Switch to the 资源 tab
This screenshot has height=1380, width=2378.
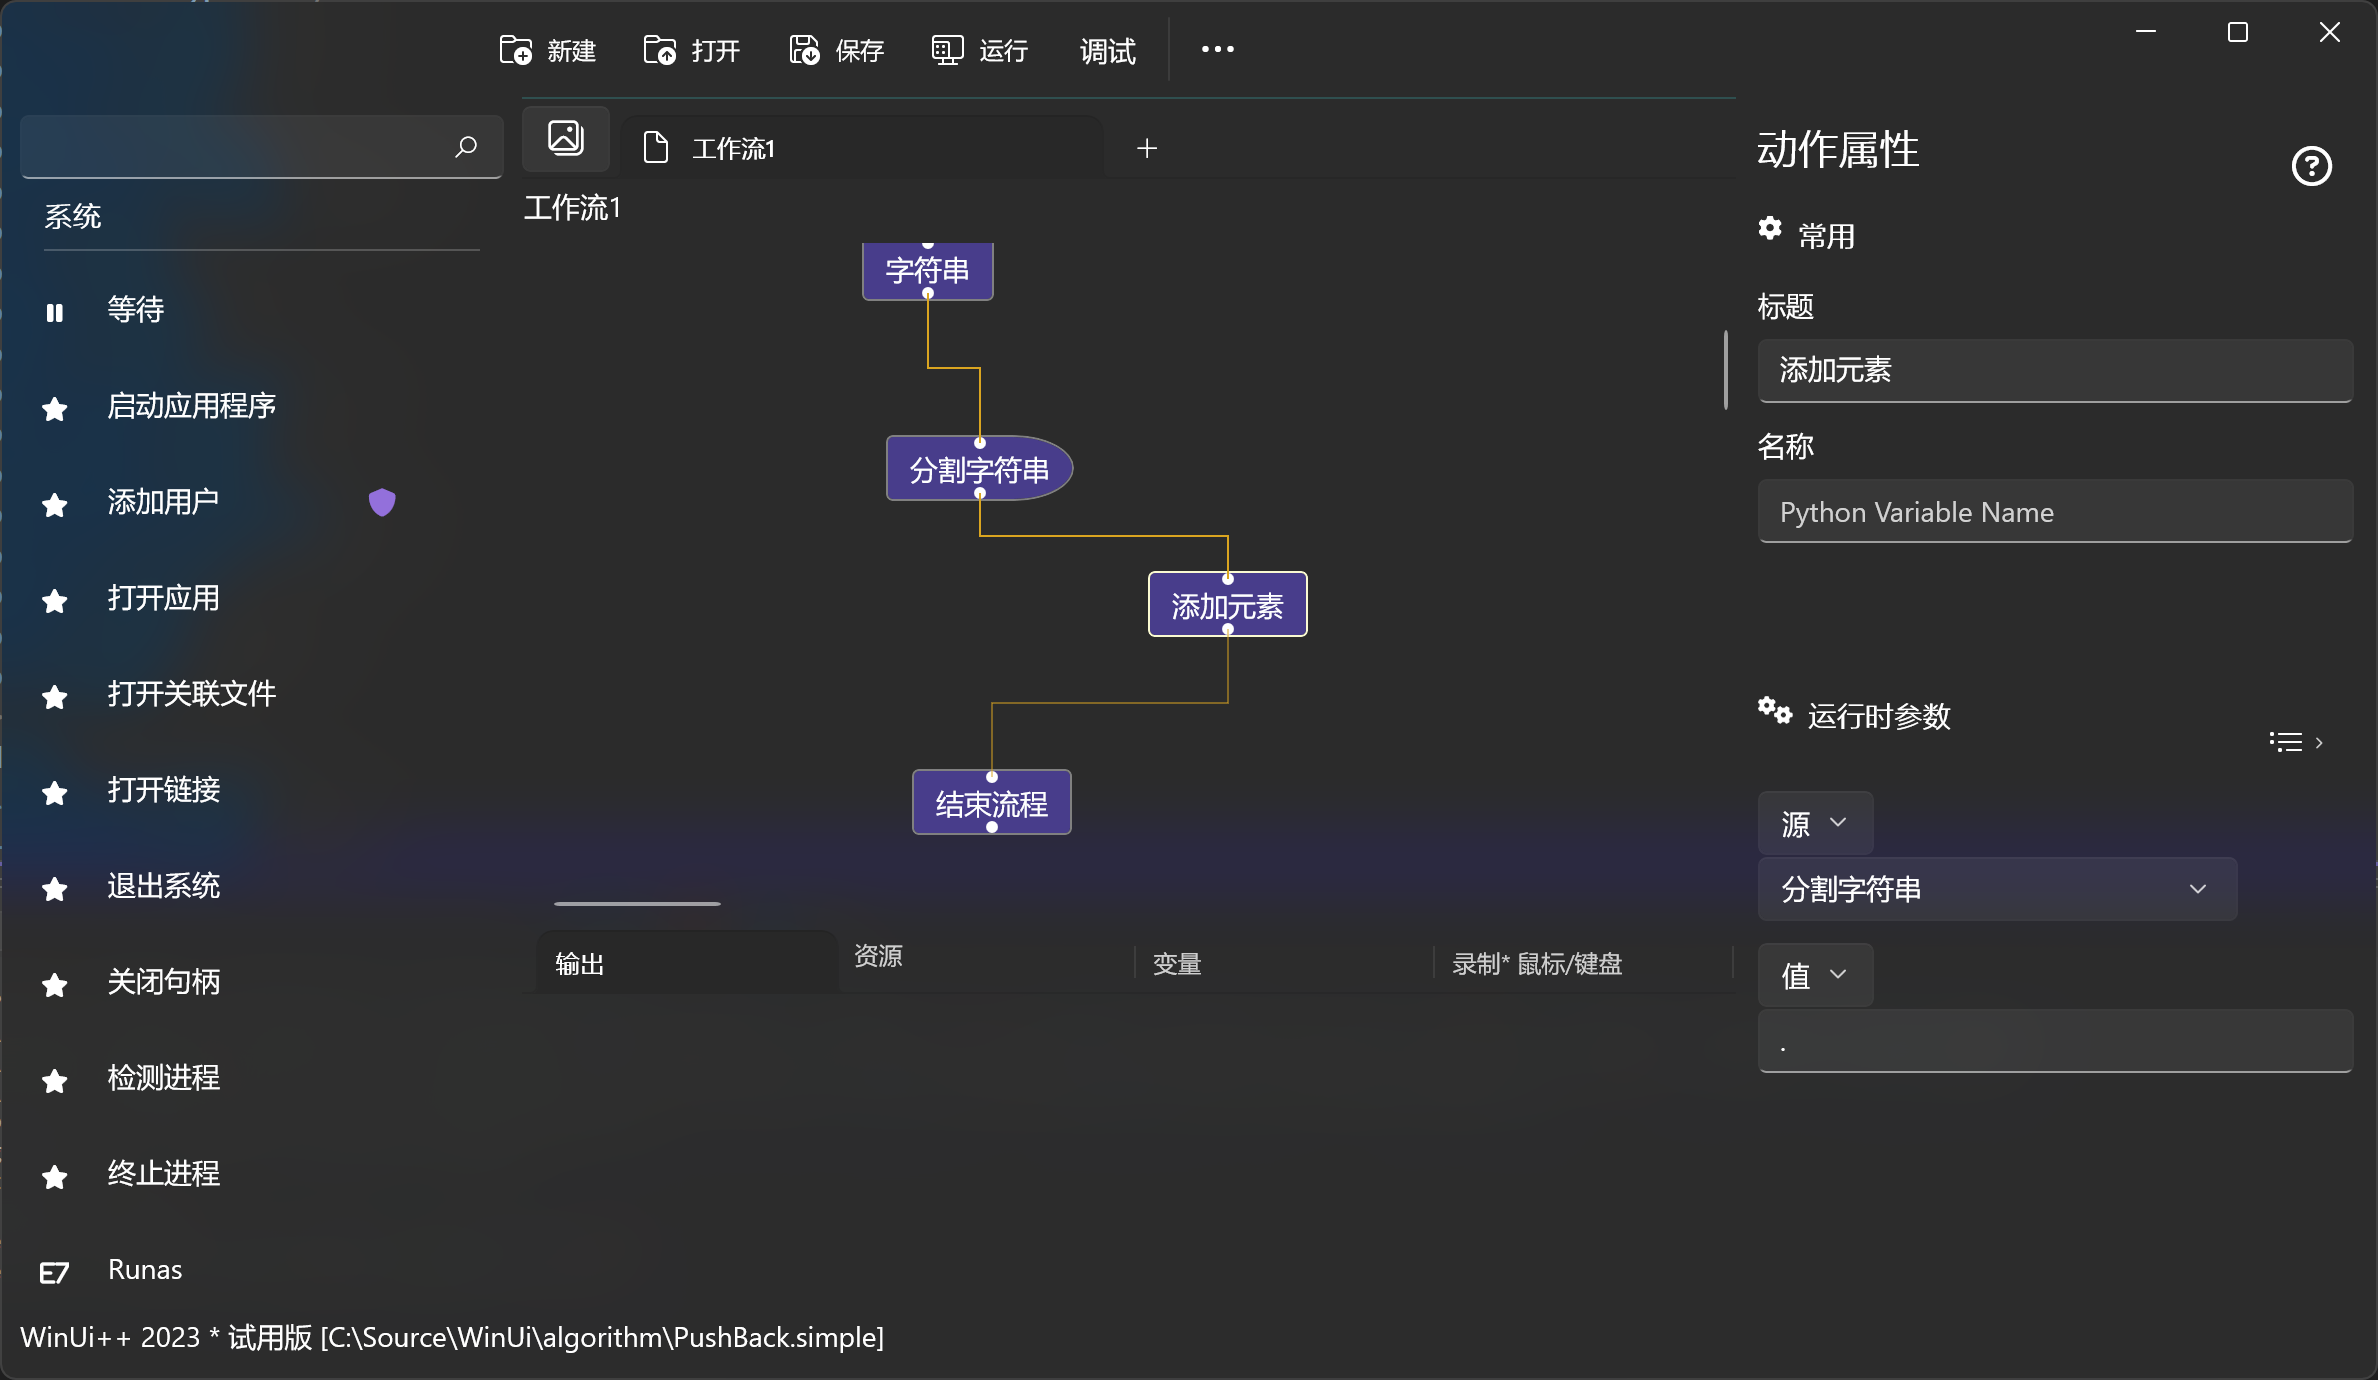(878, 956)
